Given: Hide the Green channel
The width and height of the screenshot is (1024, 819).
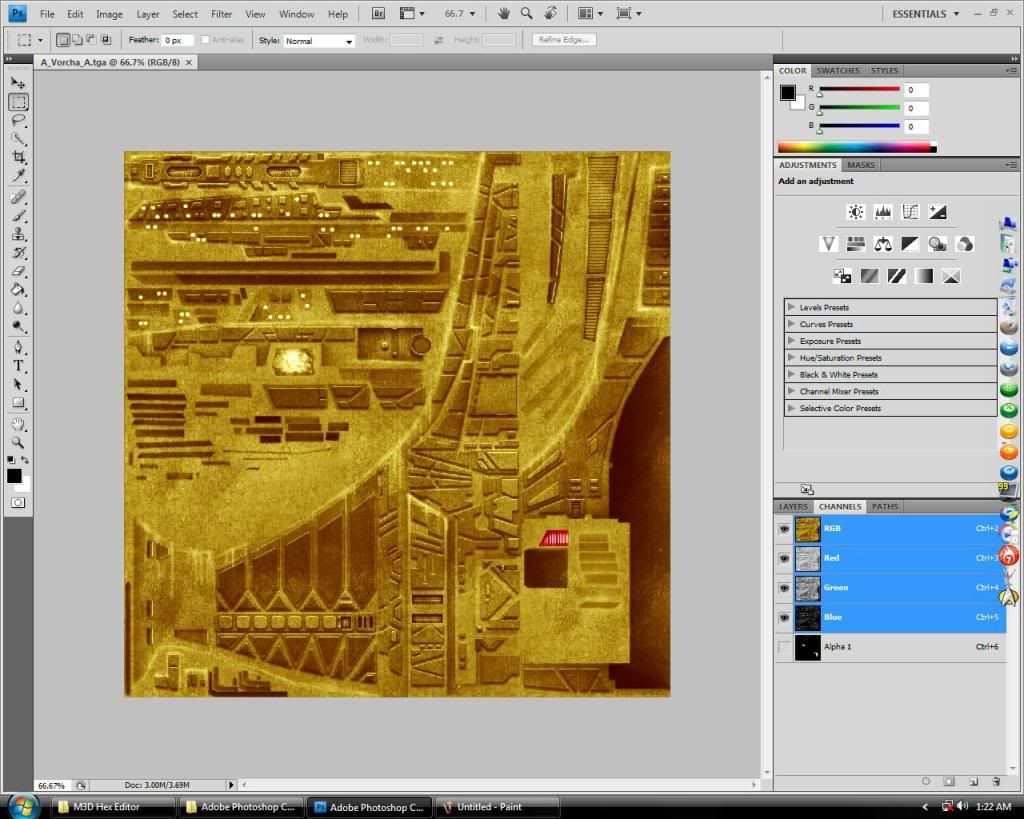Looking at the screenshot, I should [784, 588].
